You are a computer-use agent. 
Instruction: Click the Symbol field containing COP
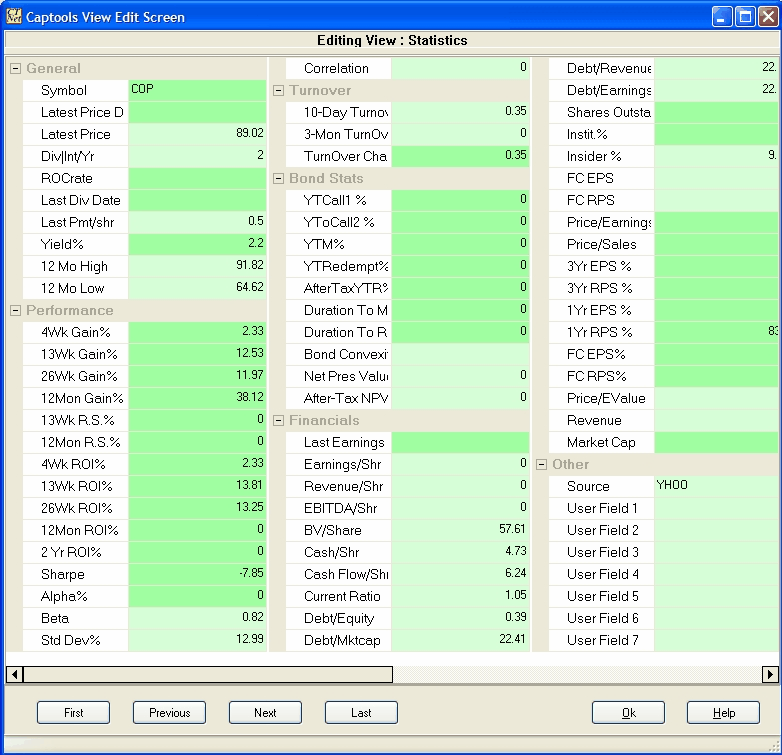[x=197, y=90]
